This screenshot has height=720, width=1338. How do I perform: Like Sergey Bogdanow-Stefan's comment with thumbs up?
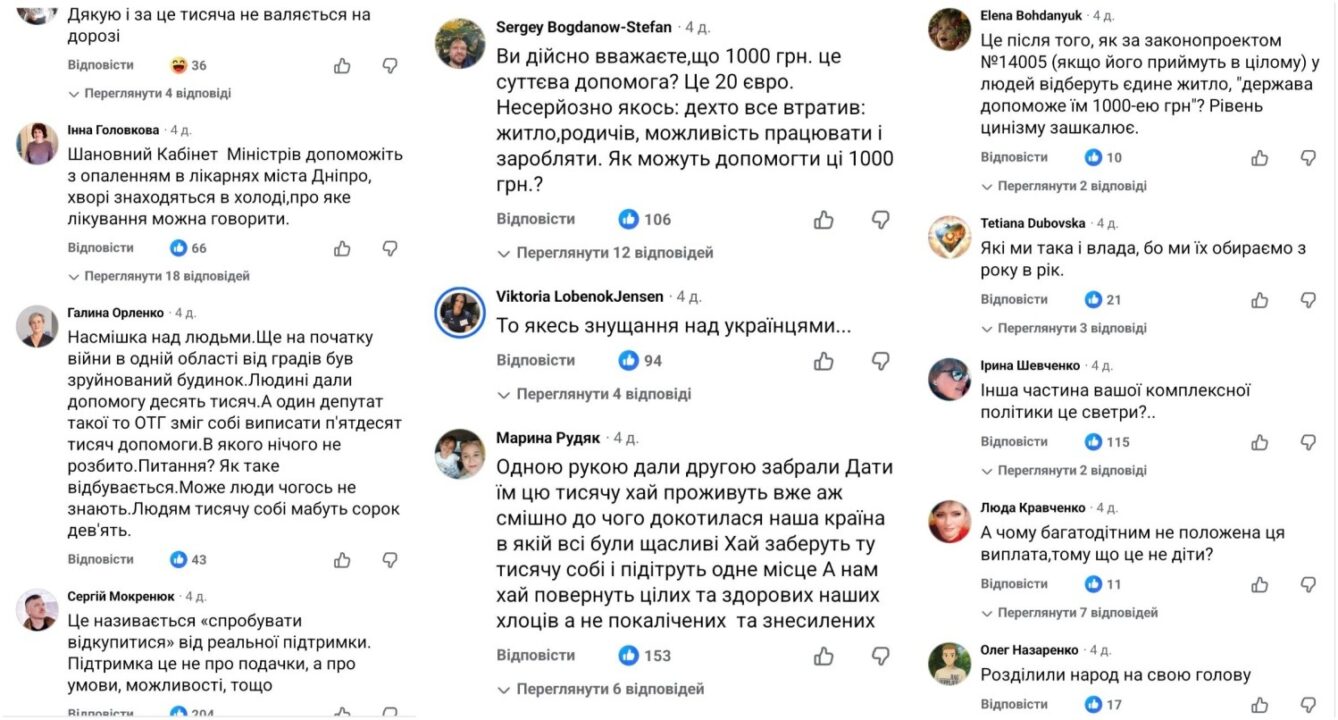pos(823,219)
